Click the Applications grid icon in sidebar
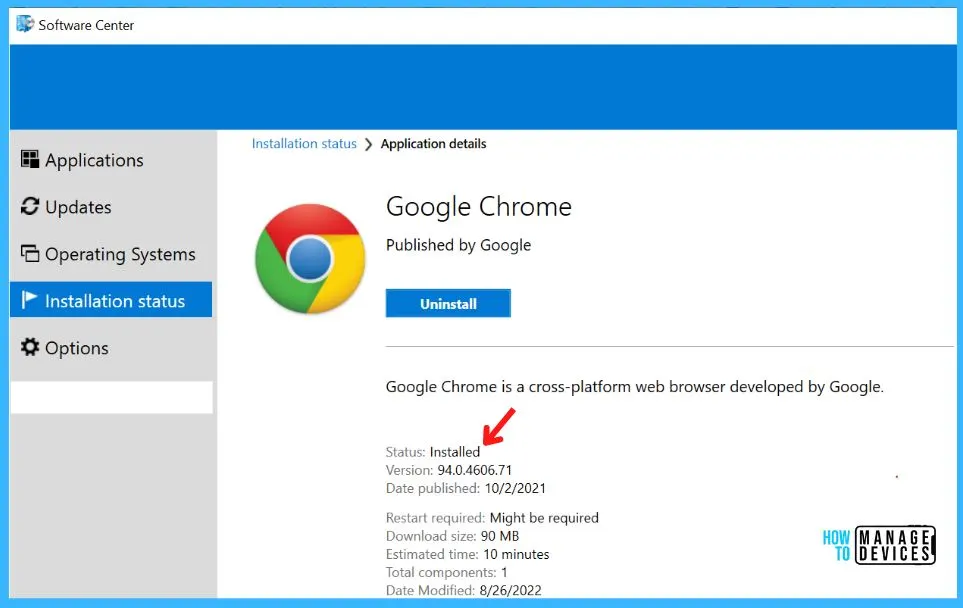The width and height of the screenshot is (963, 608). [29, 160]
